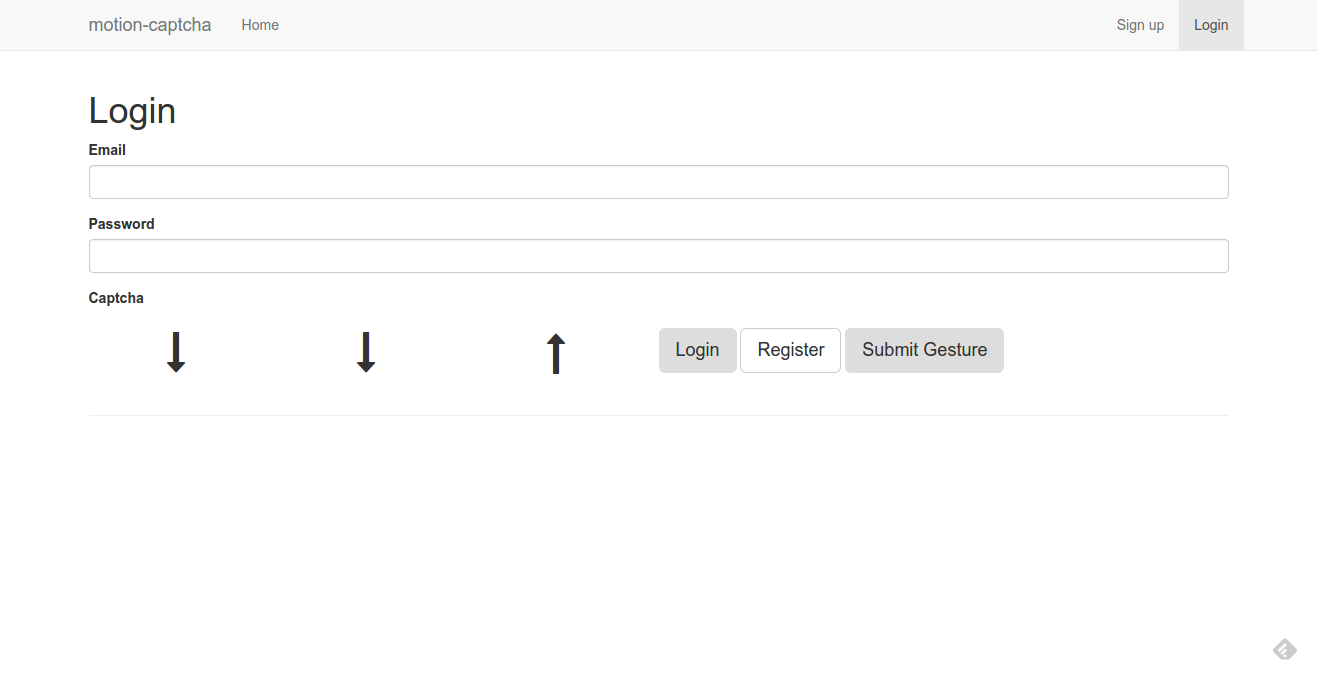Click the Captcha label text
Viewport: 1317px width, 681px height.
click(116, 298)
